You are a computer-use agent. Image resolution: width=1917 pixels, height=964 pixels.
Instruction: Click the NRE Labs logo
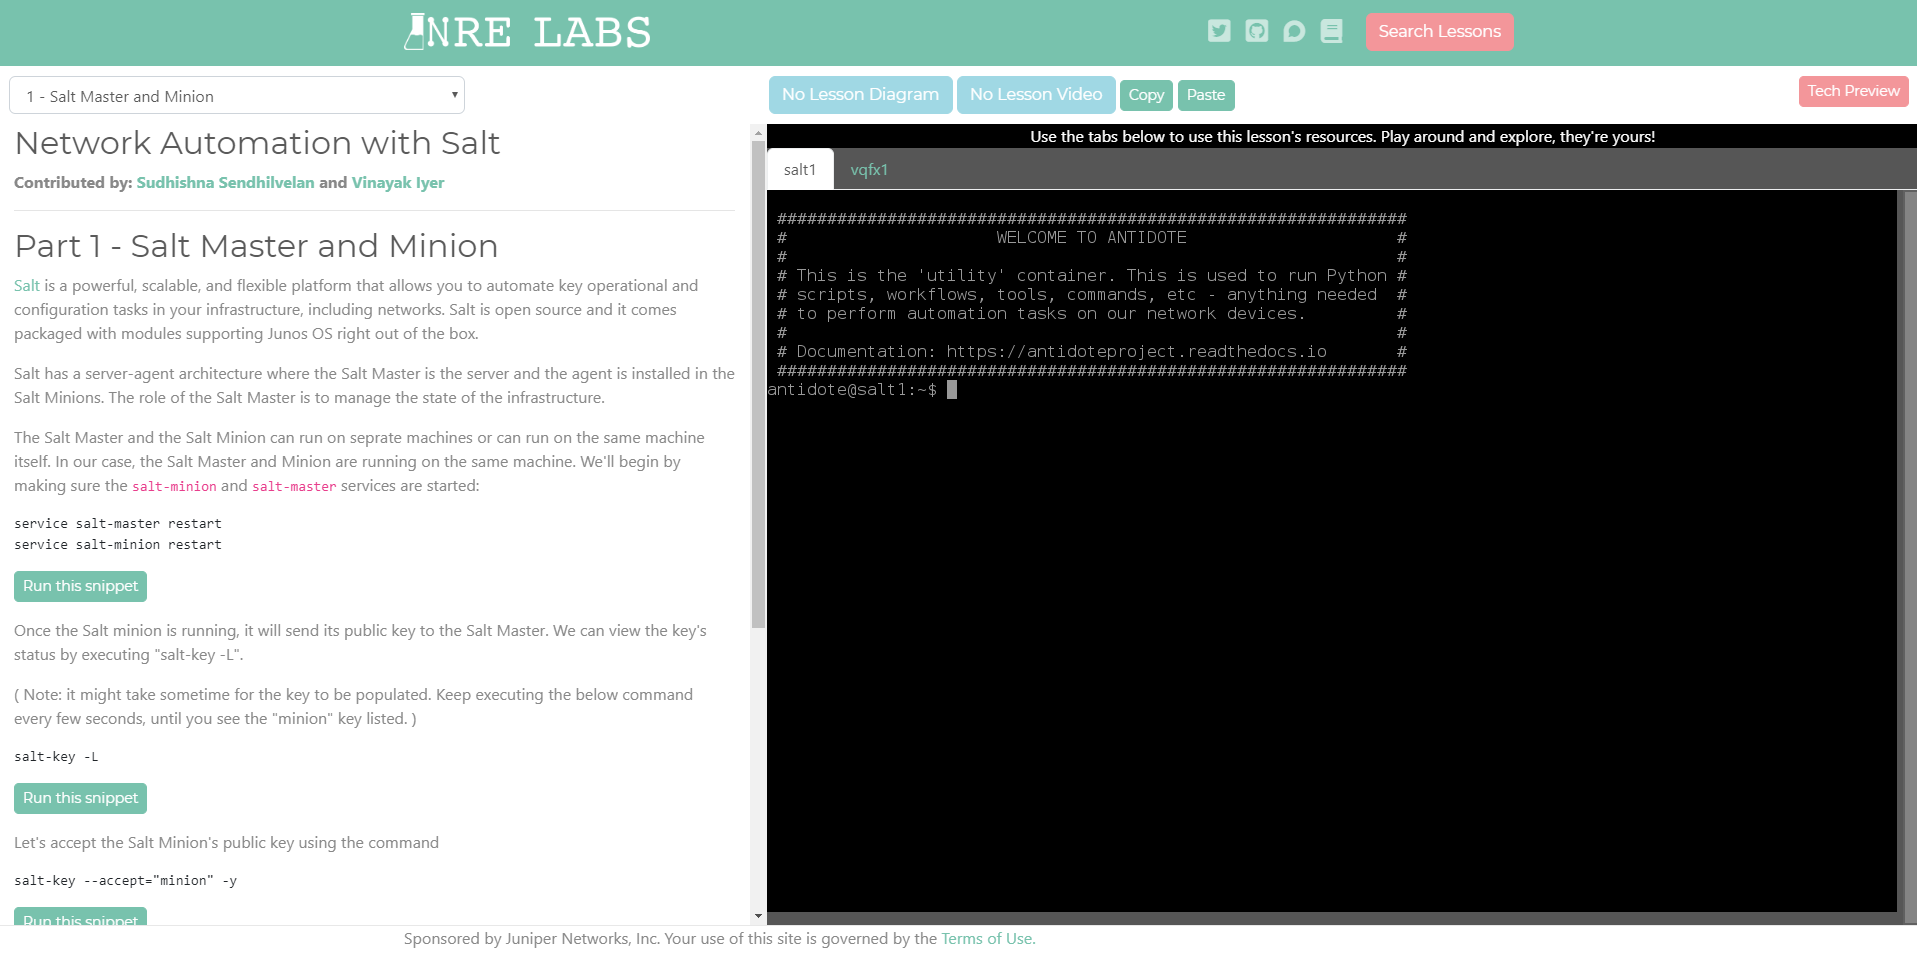coord(527,32)
